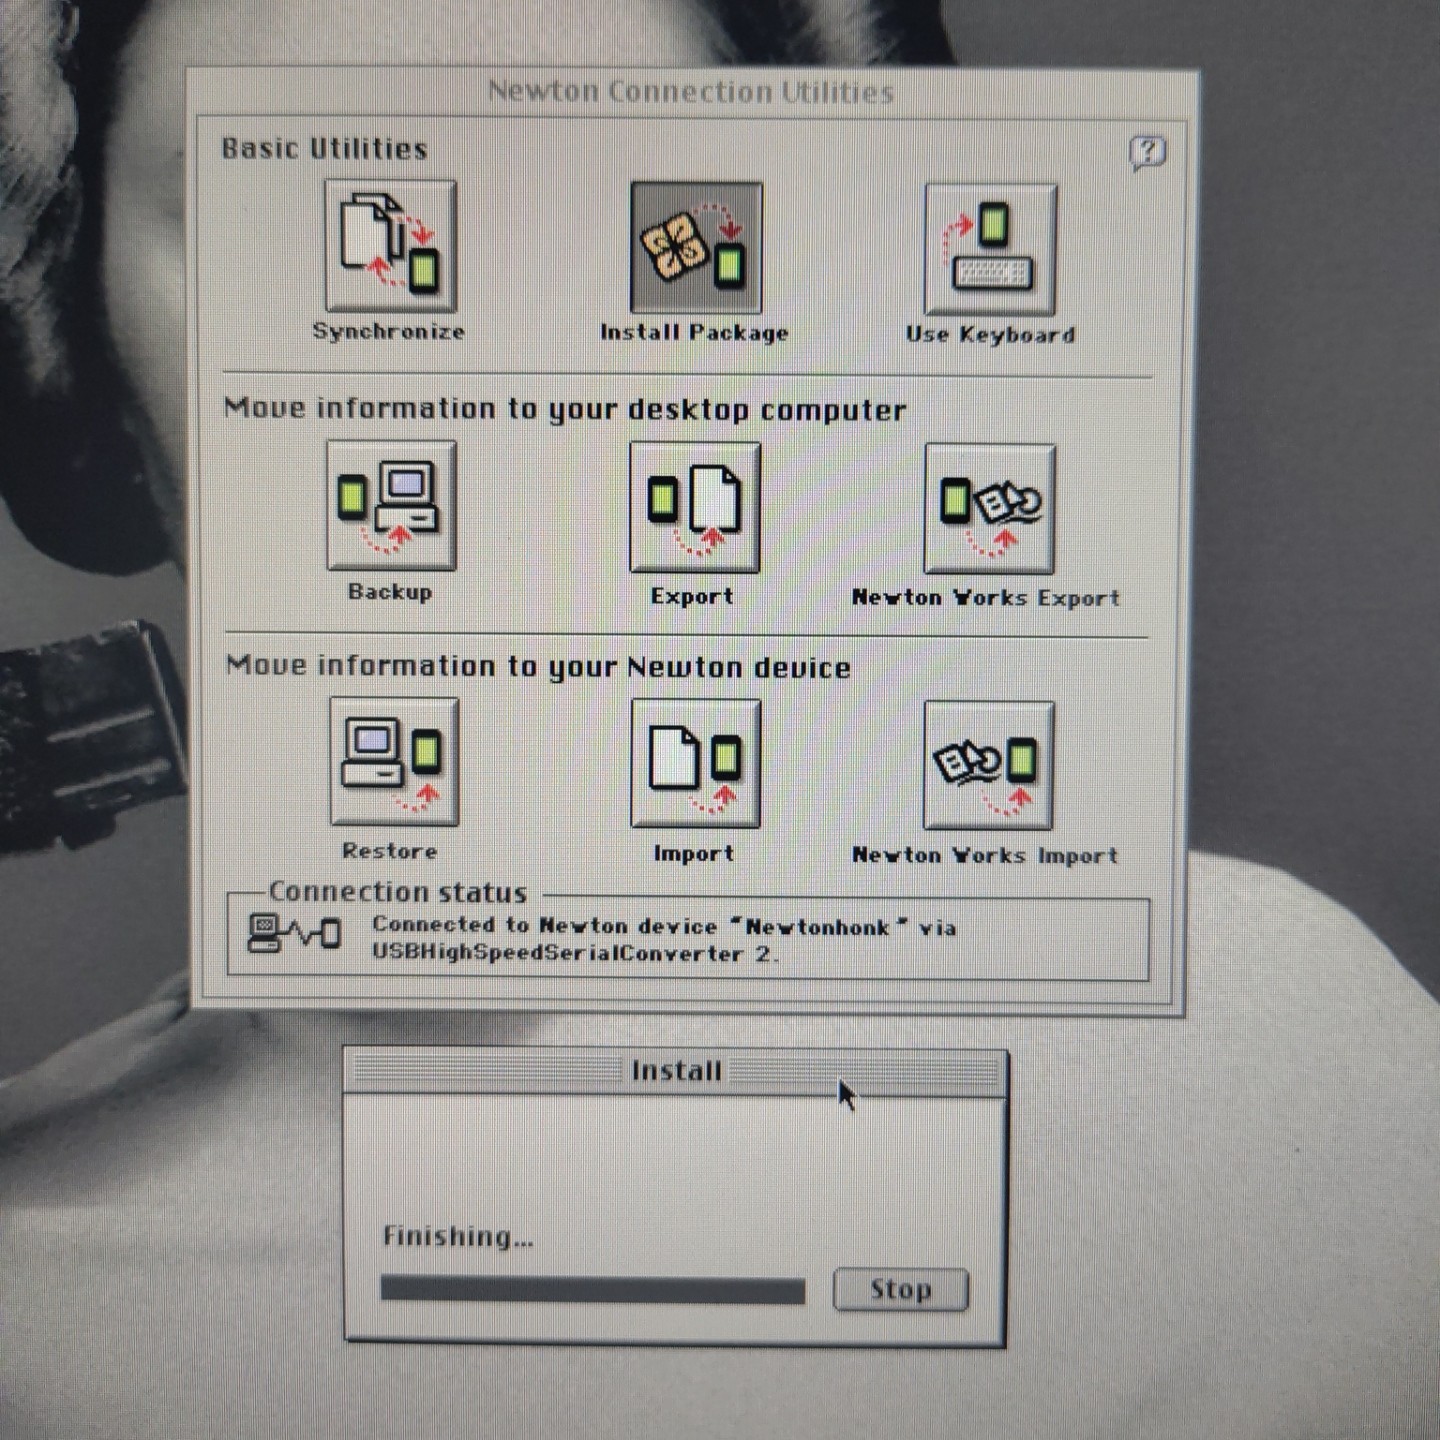The height and width of the screenshot is (1440, 1440).
Task: Select the Install Package icon
Action: click(696, 248)
